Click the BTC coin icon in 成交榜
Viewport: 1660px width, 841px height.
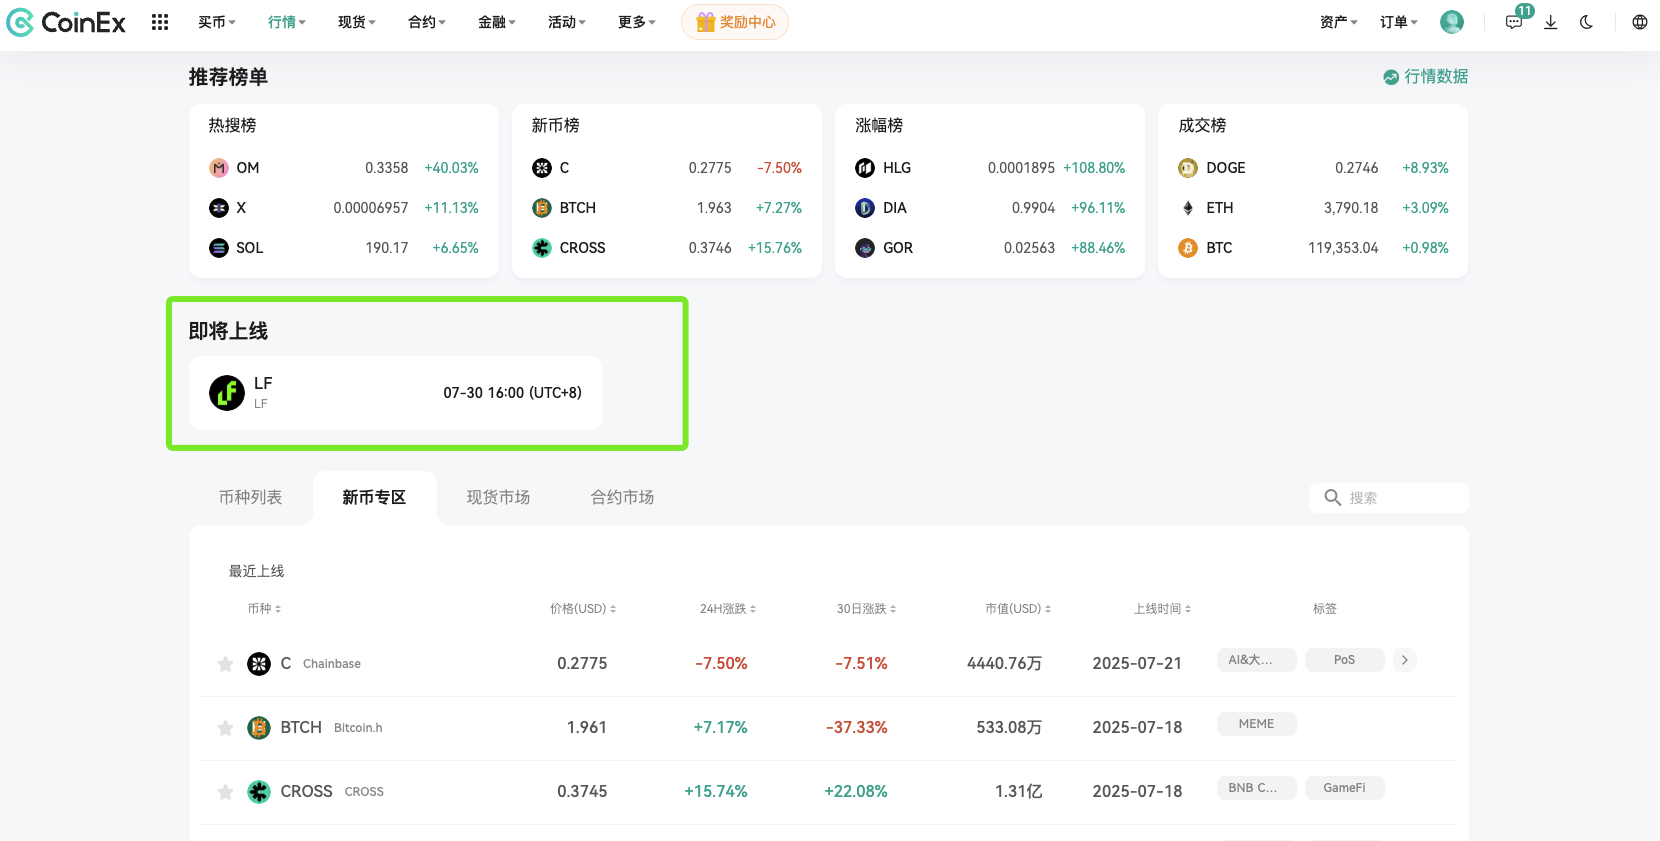(x=1188, y=248)
